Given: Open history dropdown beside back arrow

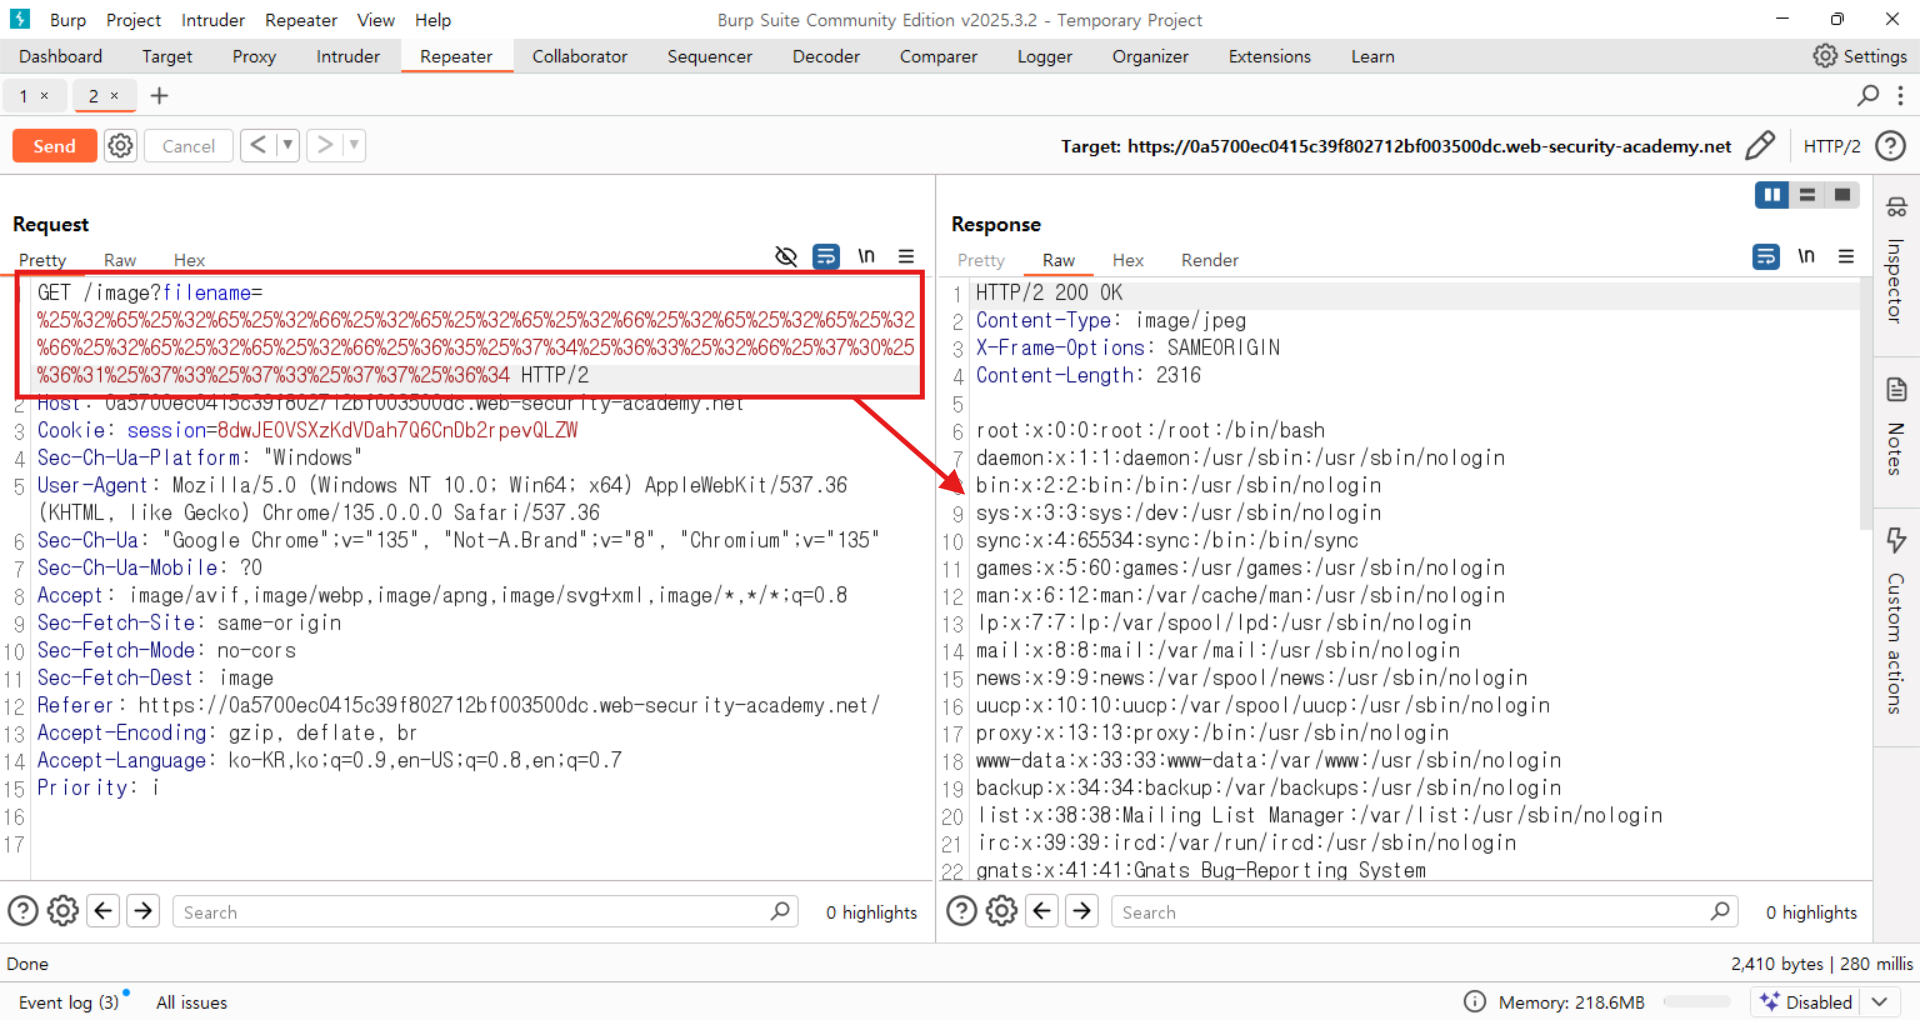Looking at the screenshot, I should click(288, 146).
